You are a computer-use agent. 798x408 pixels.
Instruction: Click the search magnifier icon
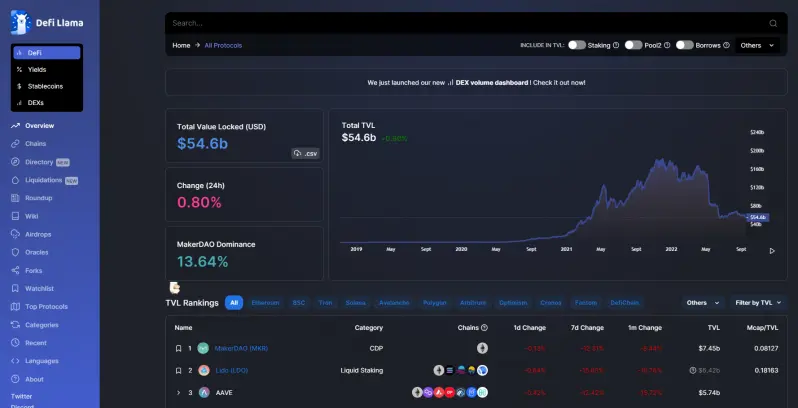tap(773, 23)
